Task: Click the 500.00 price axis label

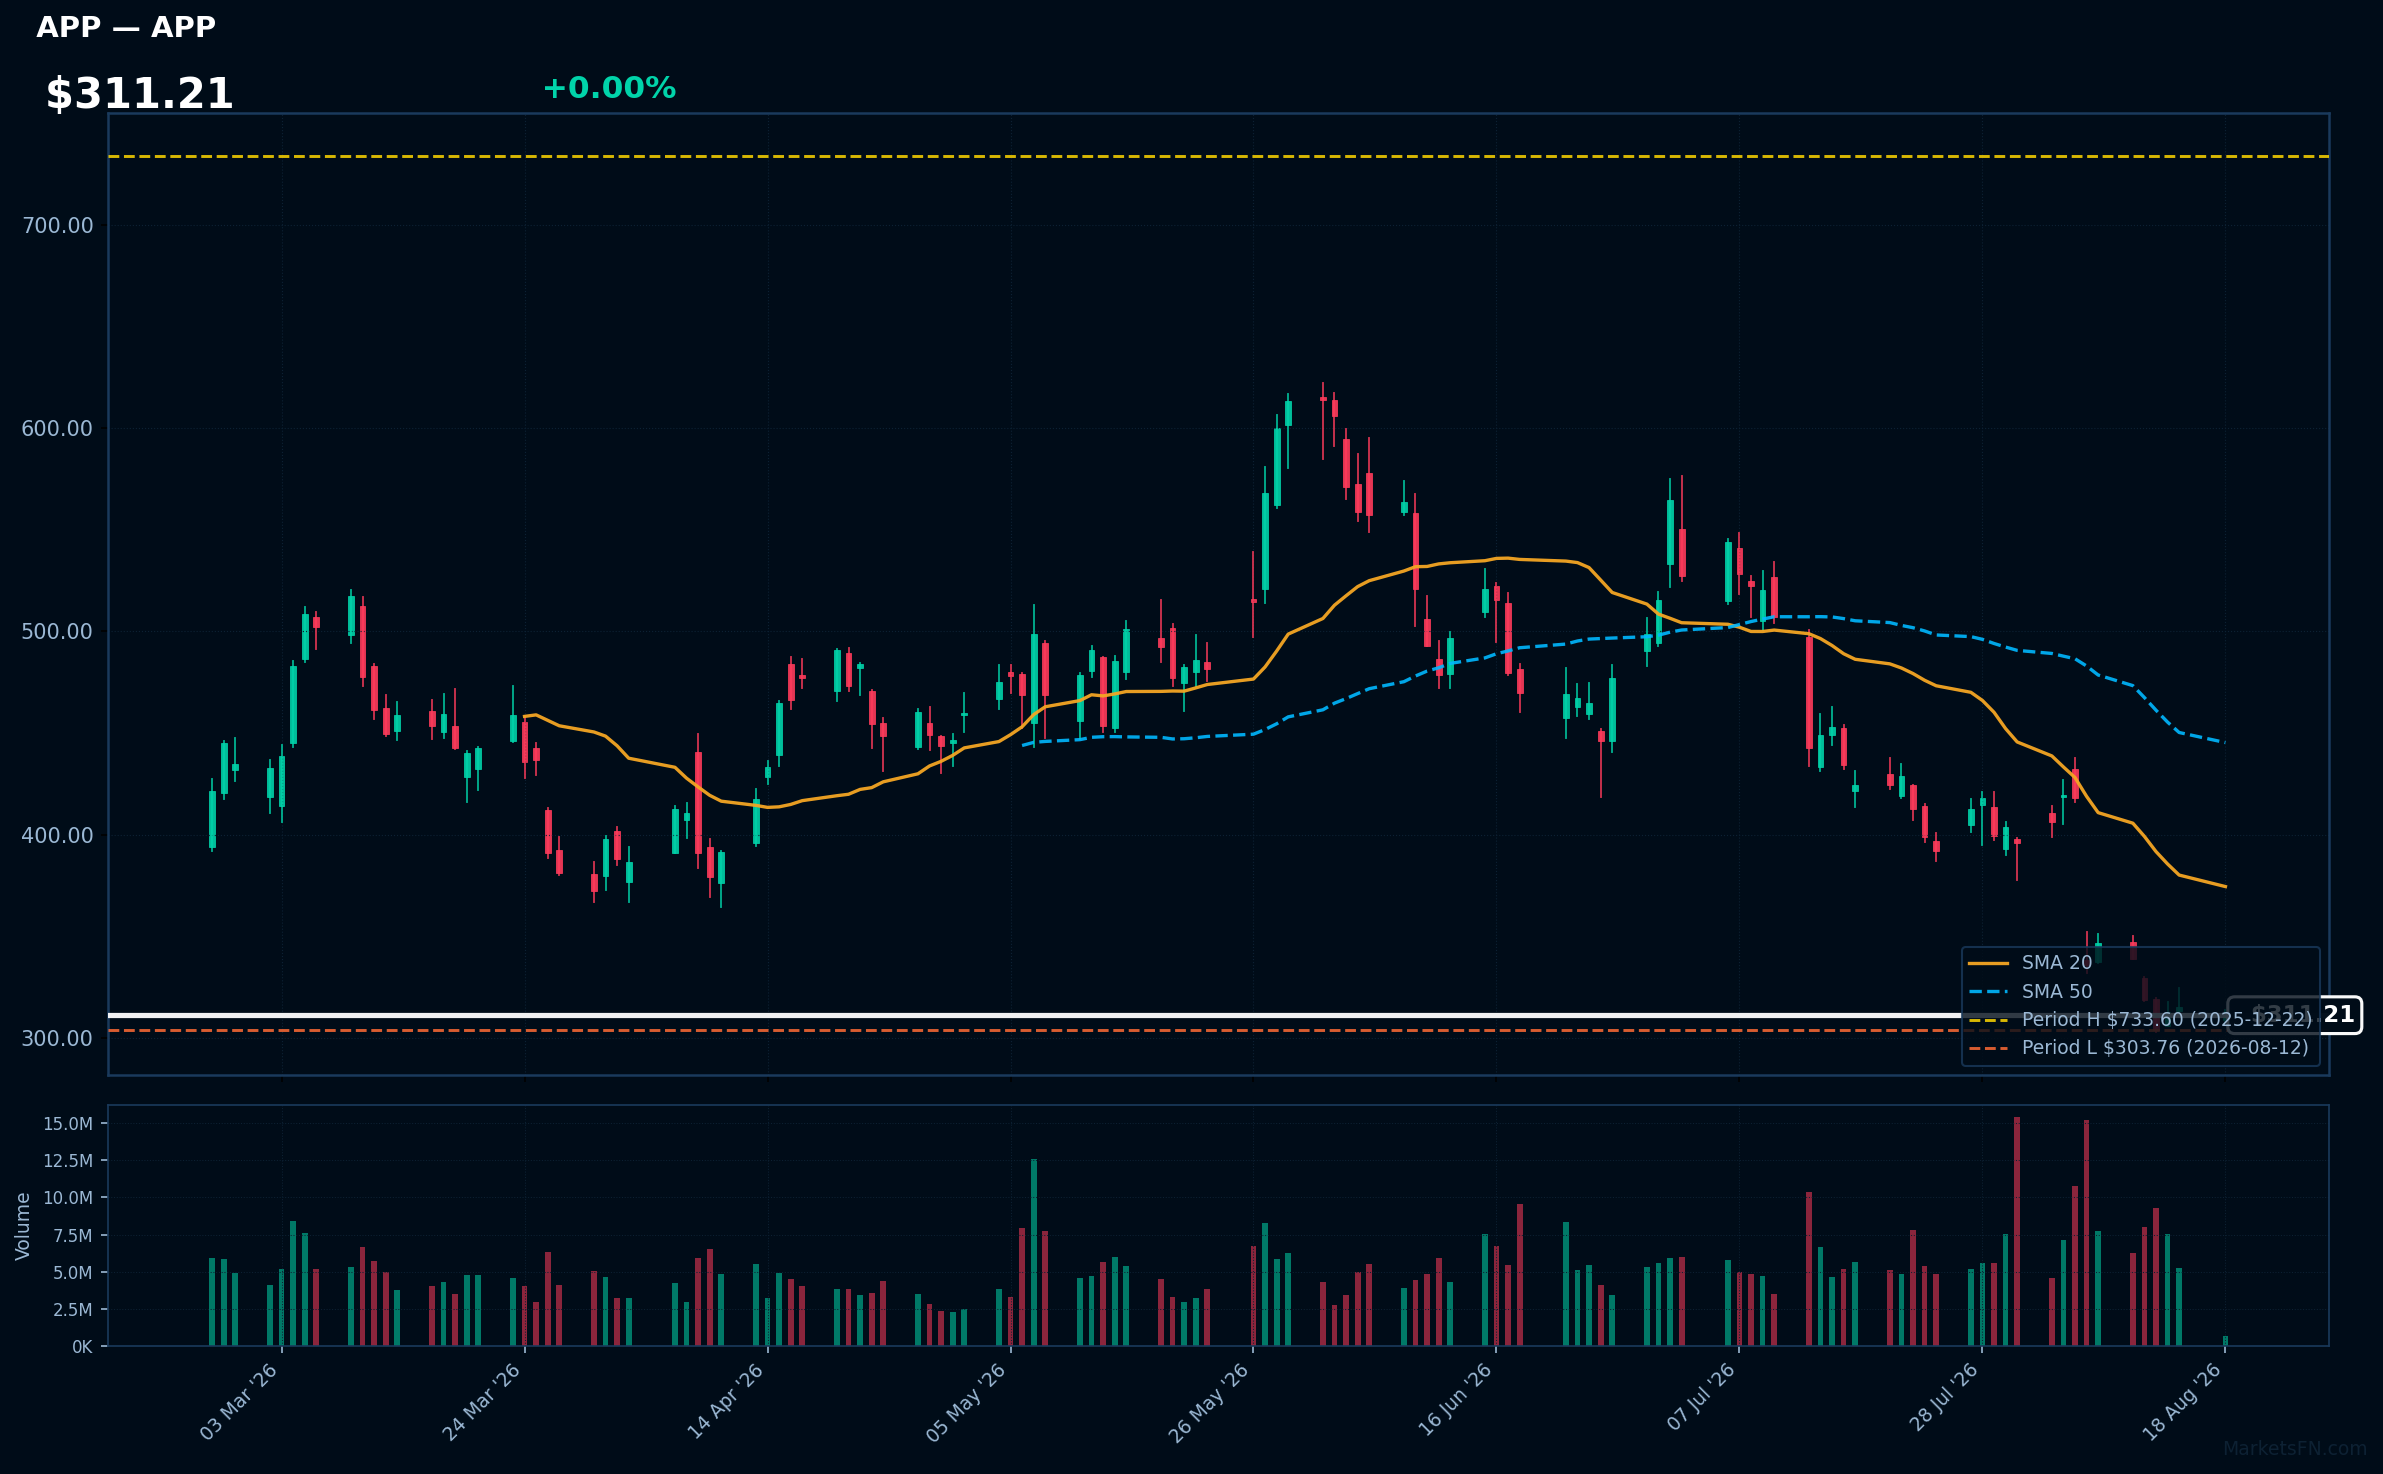Action: pyautogui.click(x=57, y=632)
